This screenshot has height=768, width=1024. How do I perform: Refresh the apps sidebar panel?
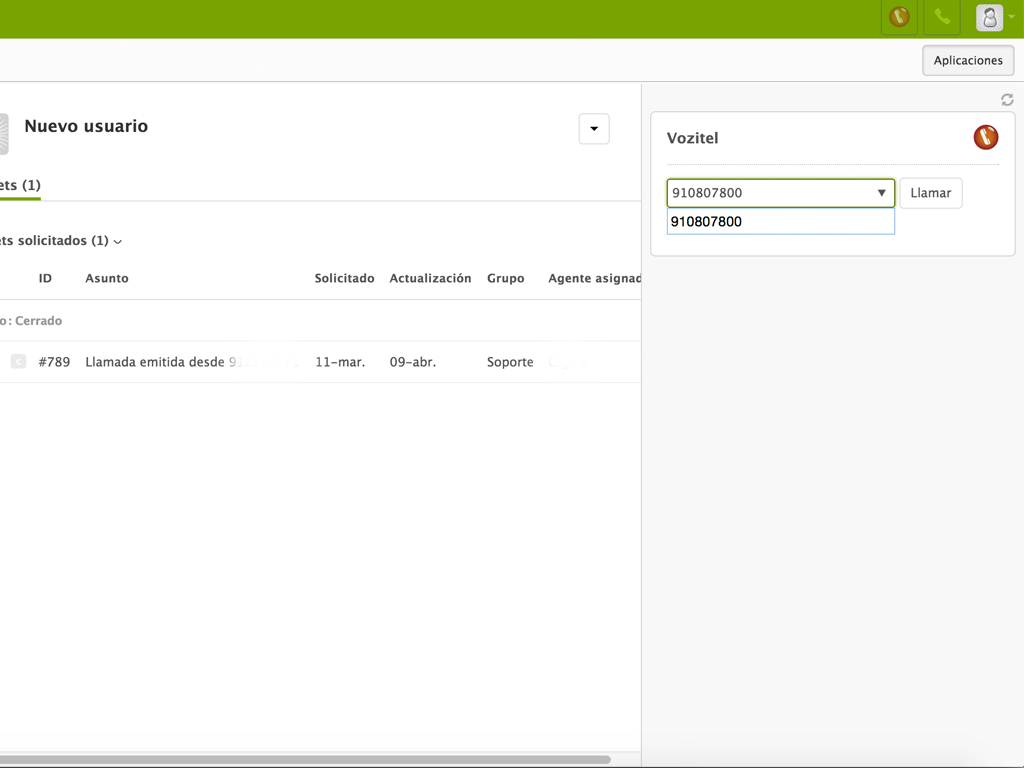click(1007, 100)
